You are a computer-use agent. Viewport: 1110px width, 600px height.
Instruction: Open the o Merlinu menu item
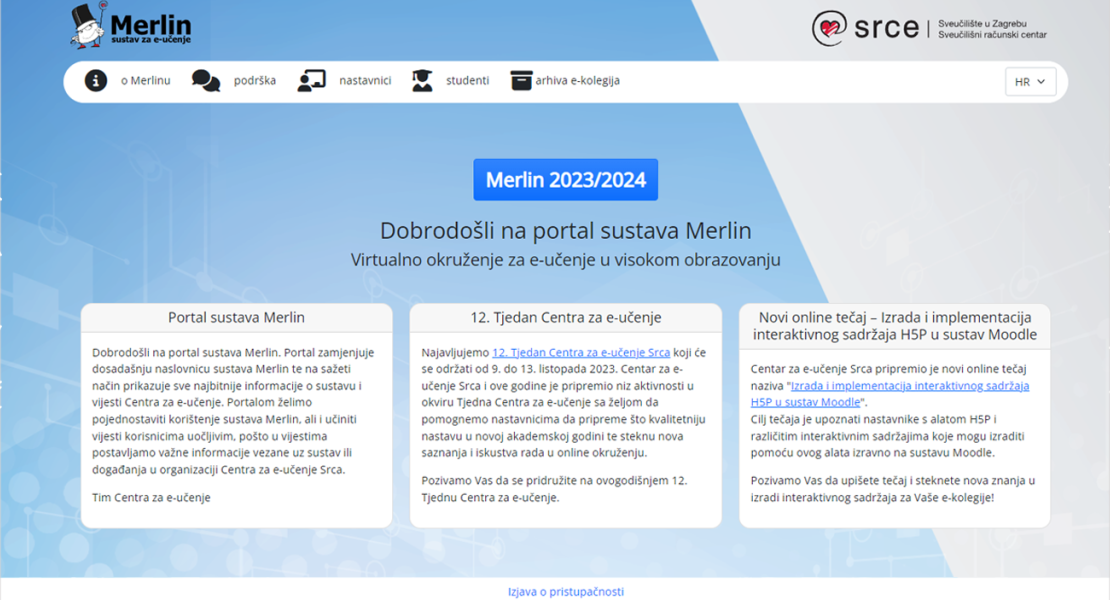coord(145,81)
